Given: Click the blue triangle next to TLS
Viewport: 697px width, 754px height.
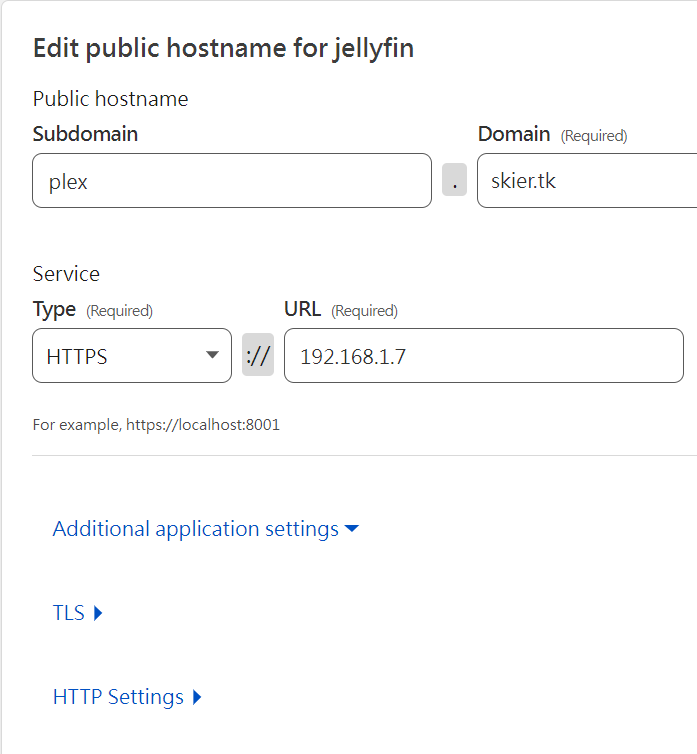Looking at the screenshot, I should tap(98, 613).
